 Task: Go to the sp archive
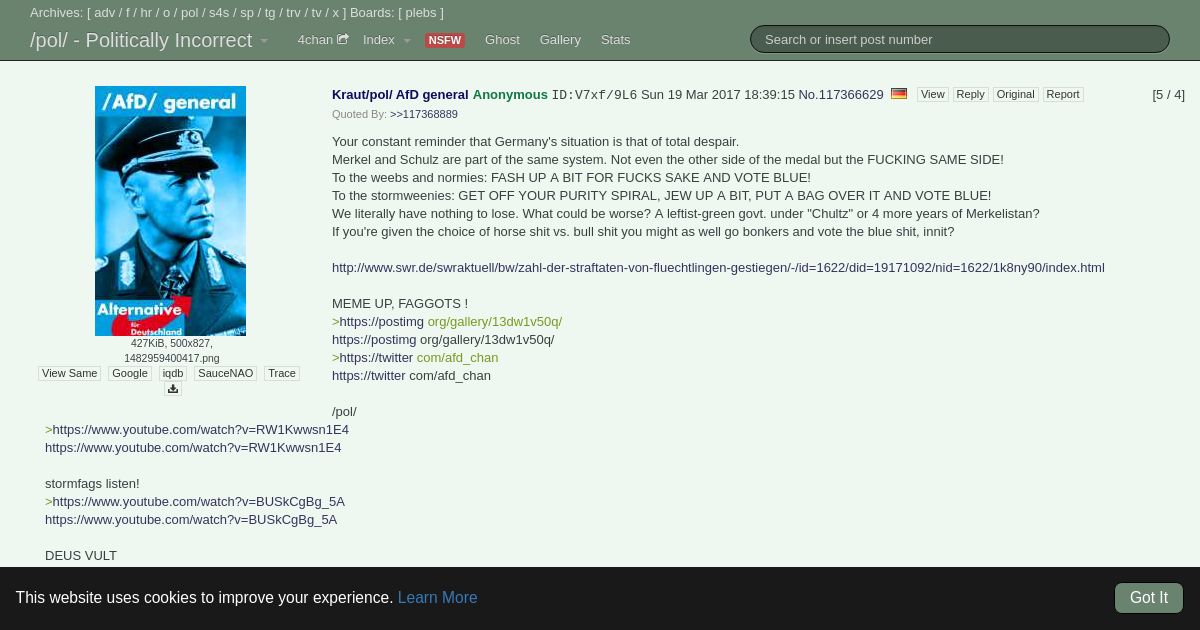coord(247,13)
